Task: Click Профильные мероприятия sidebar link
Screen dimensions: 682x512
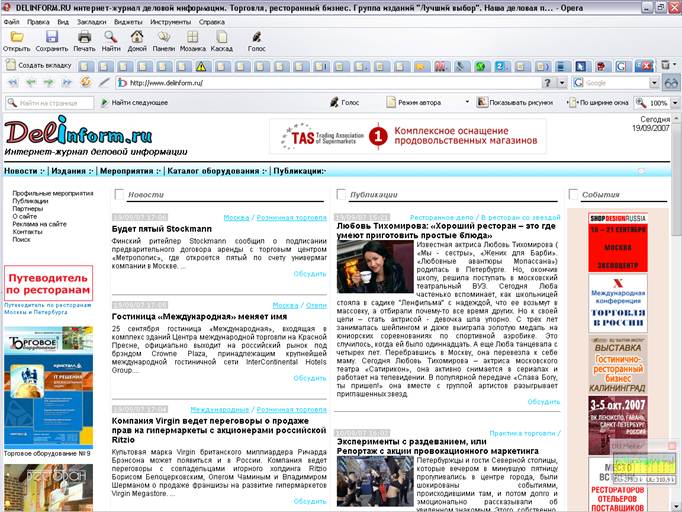Action: tap(53, 193)
